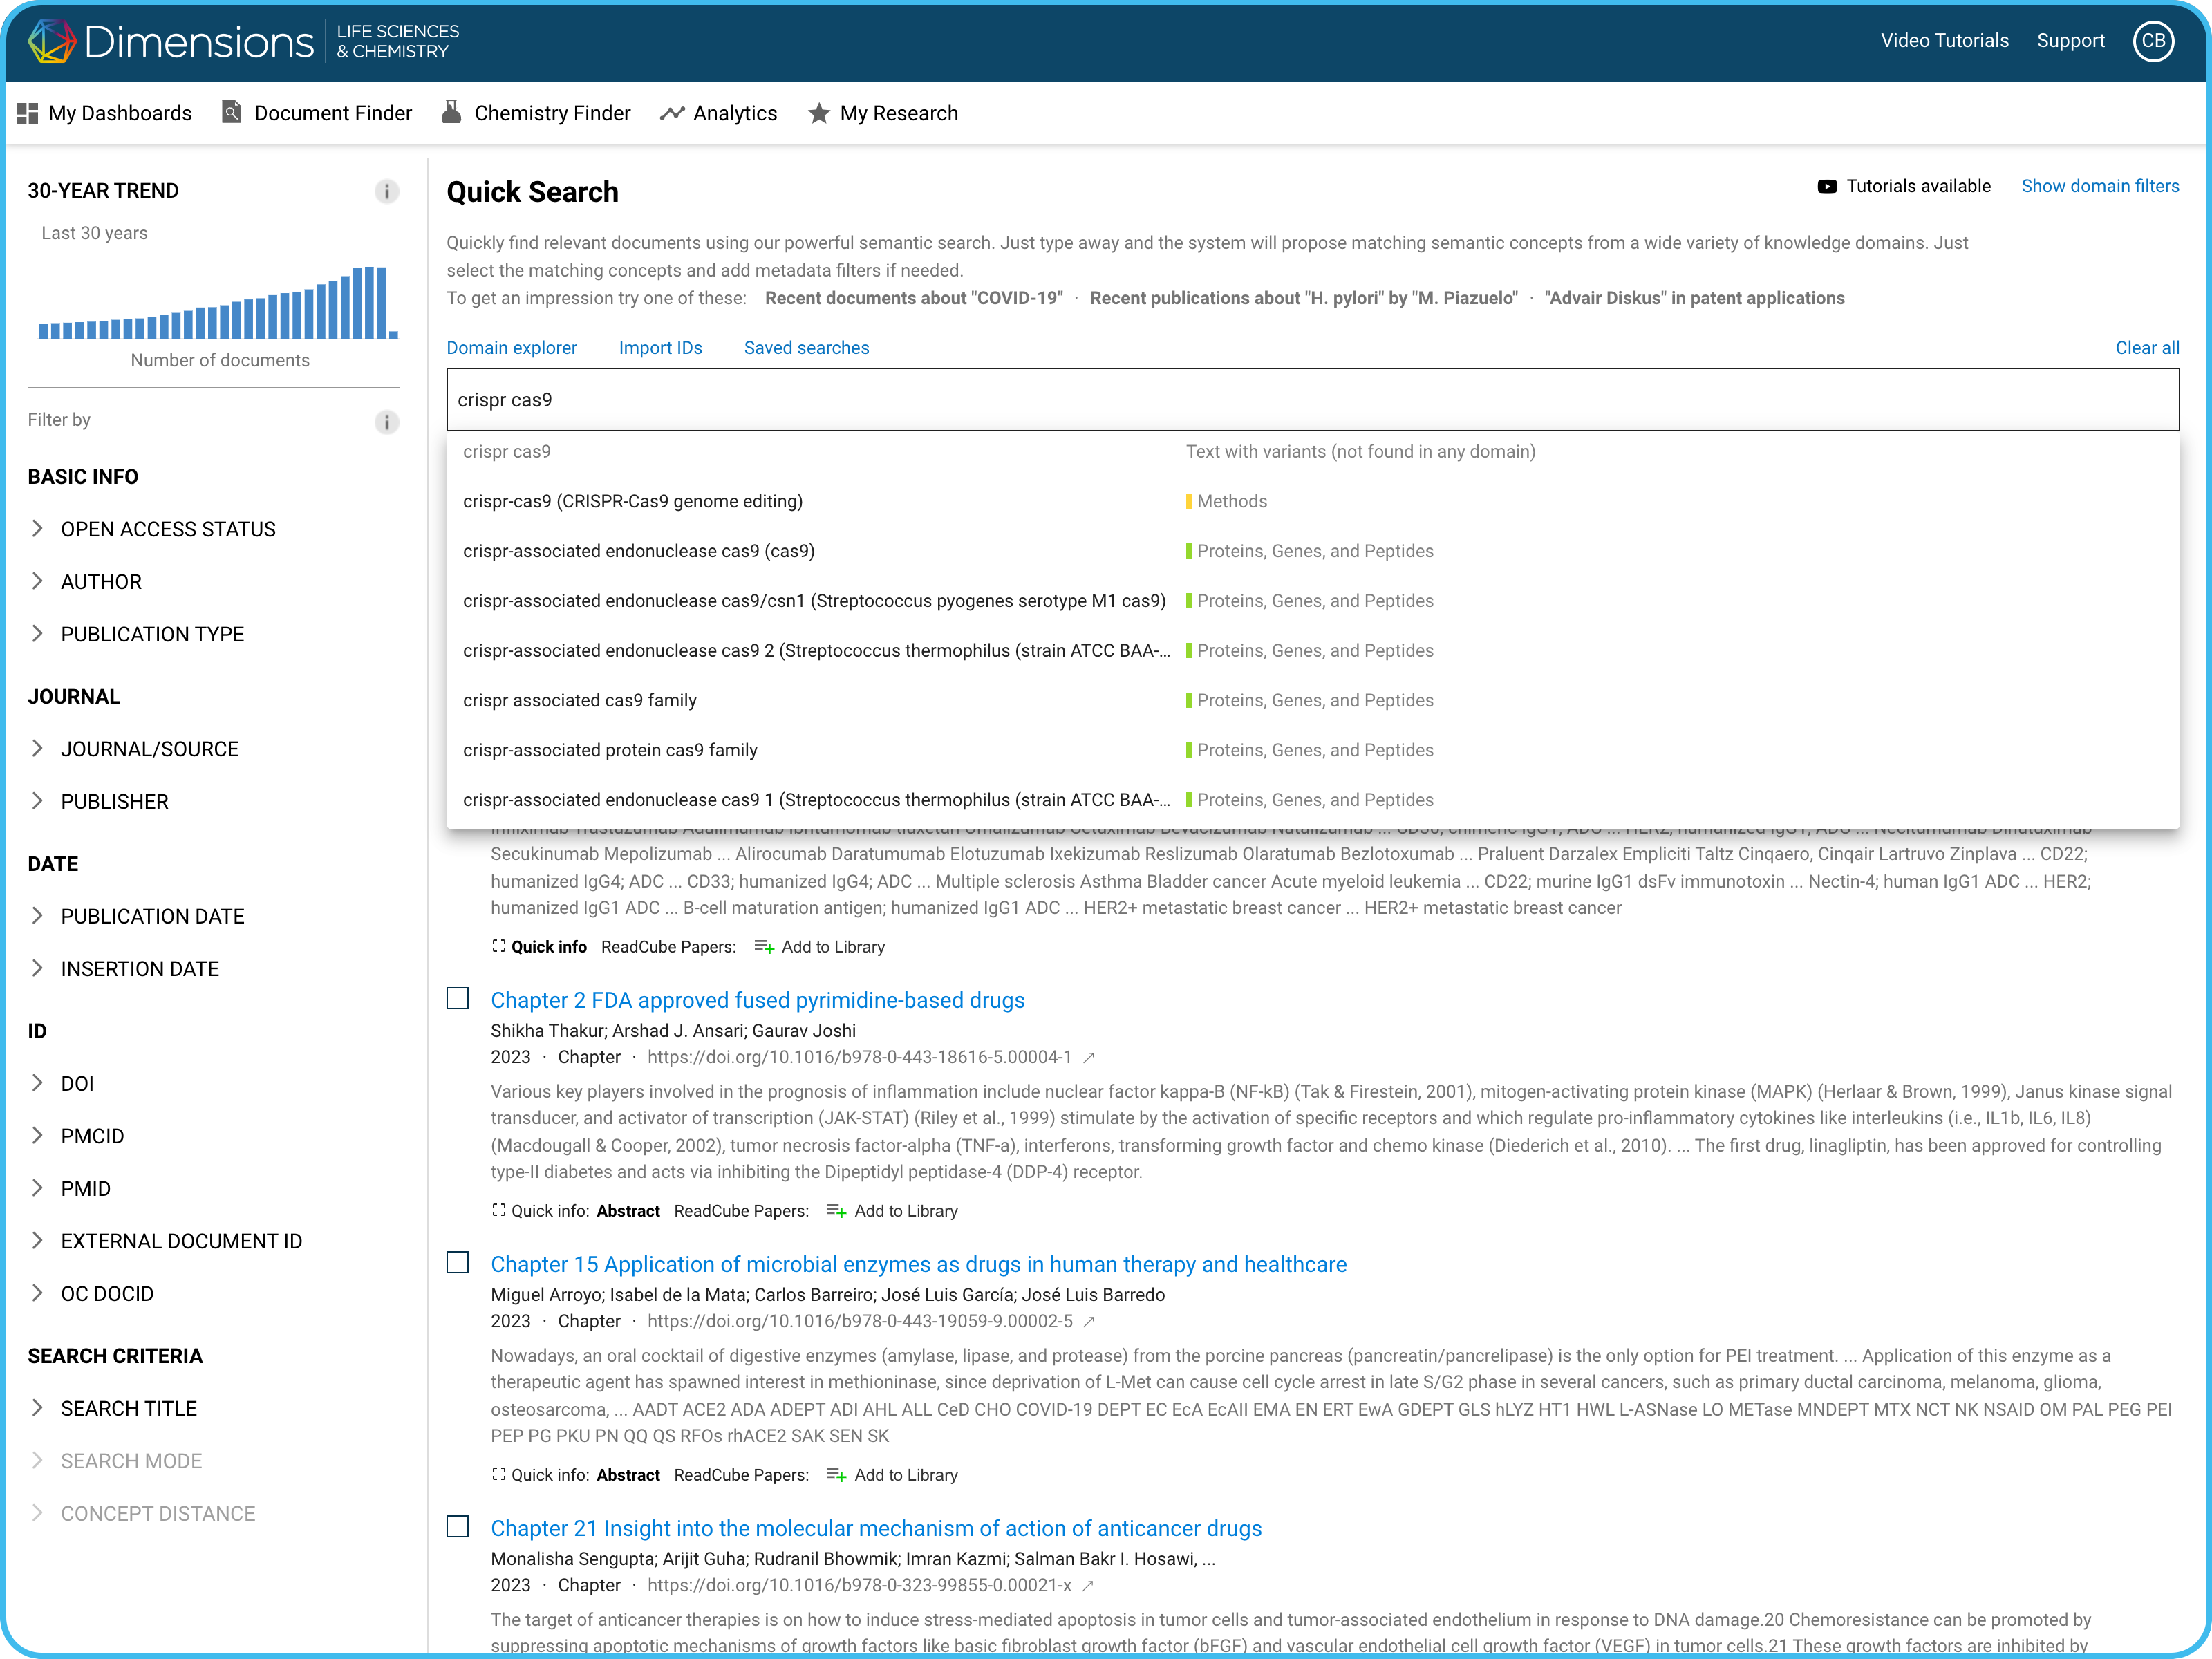Click the 30-Year Trend info icon
This screenshot has height=1659, width=2212.
(x=386, y=191)
